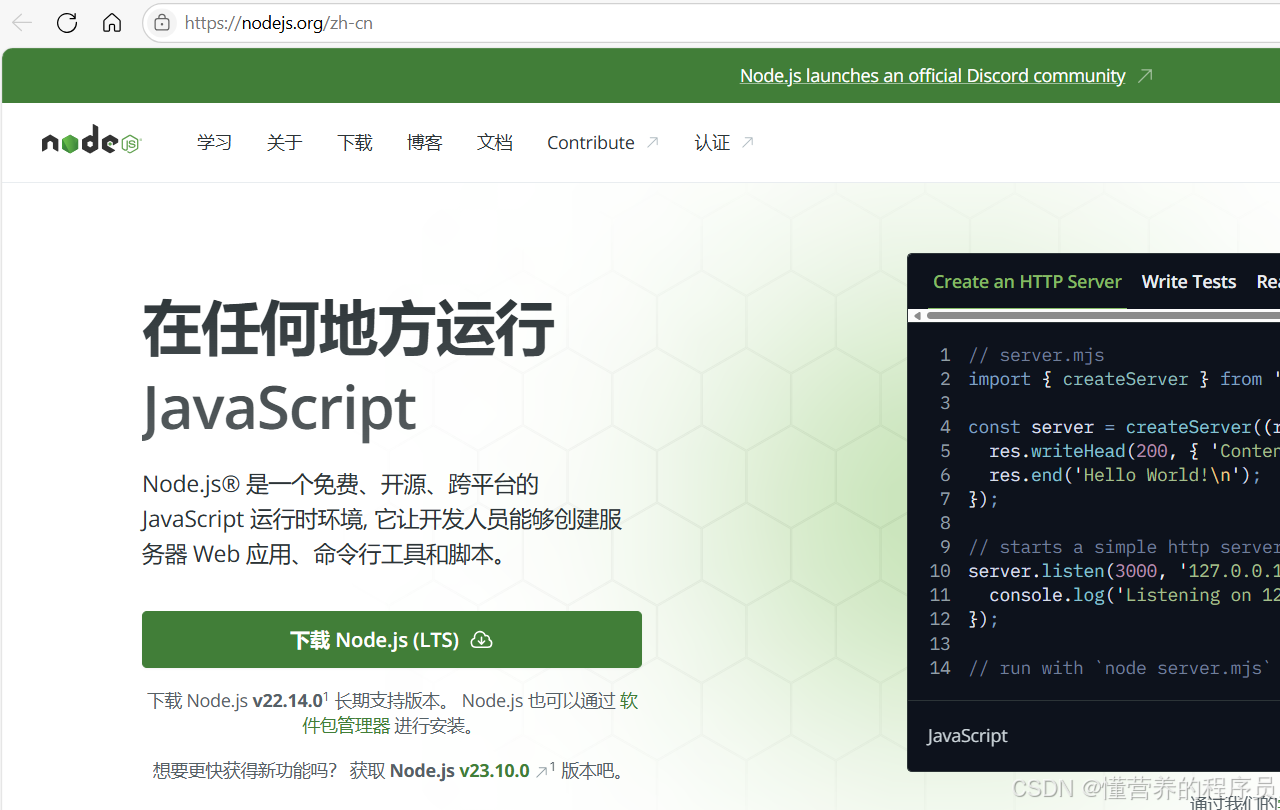Click external link arrow next to Contribute

click(x=653, y=143)
